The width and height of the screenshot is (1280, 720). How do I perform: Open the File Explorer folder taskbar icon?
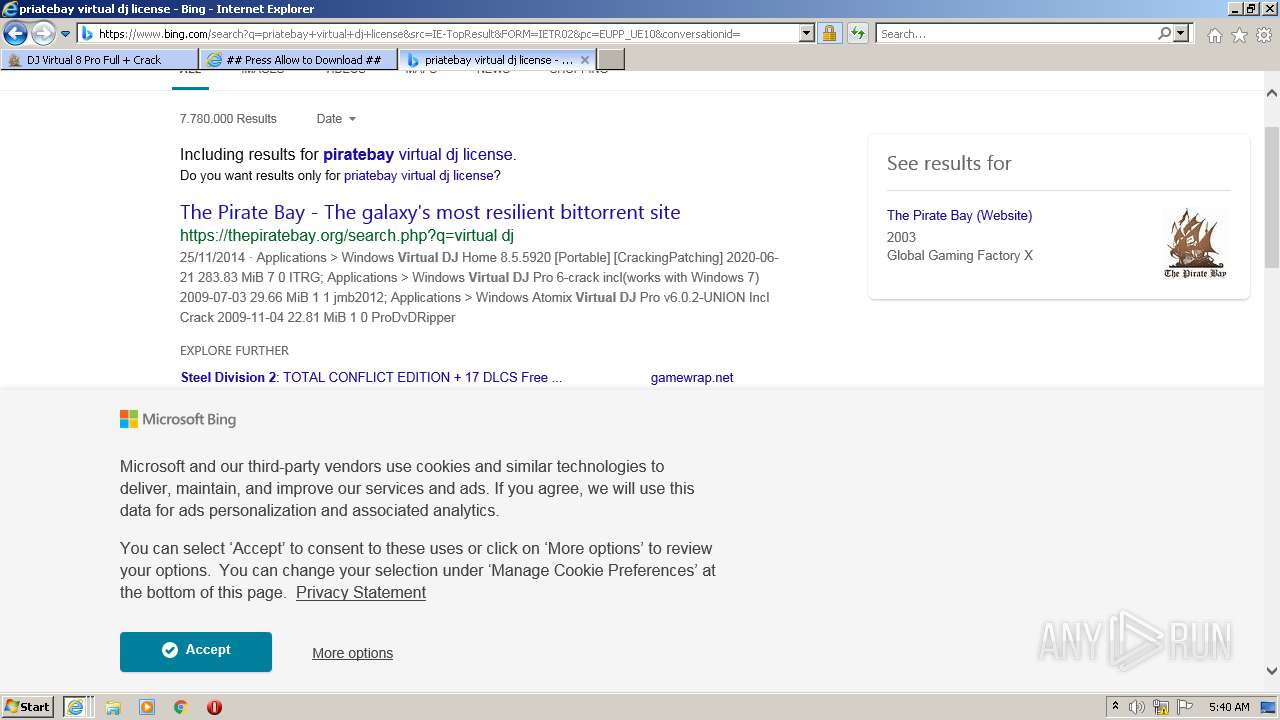coord(113,707)
